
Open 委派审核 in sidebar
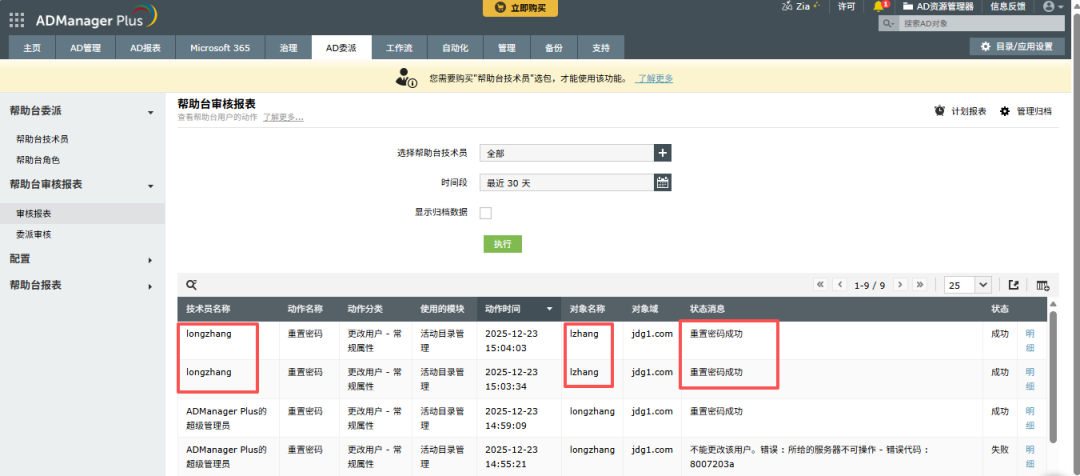[x=34, y=234]
